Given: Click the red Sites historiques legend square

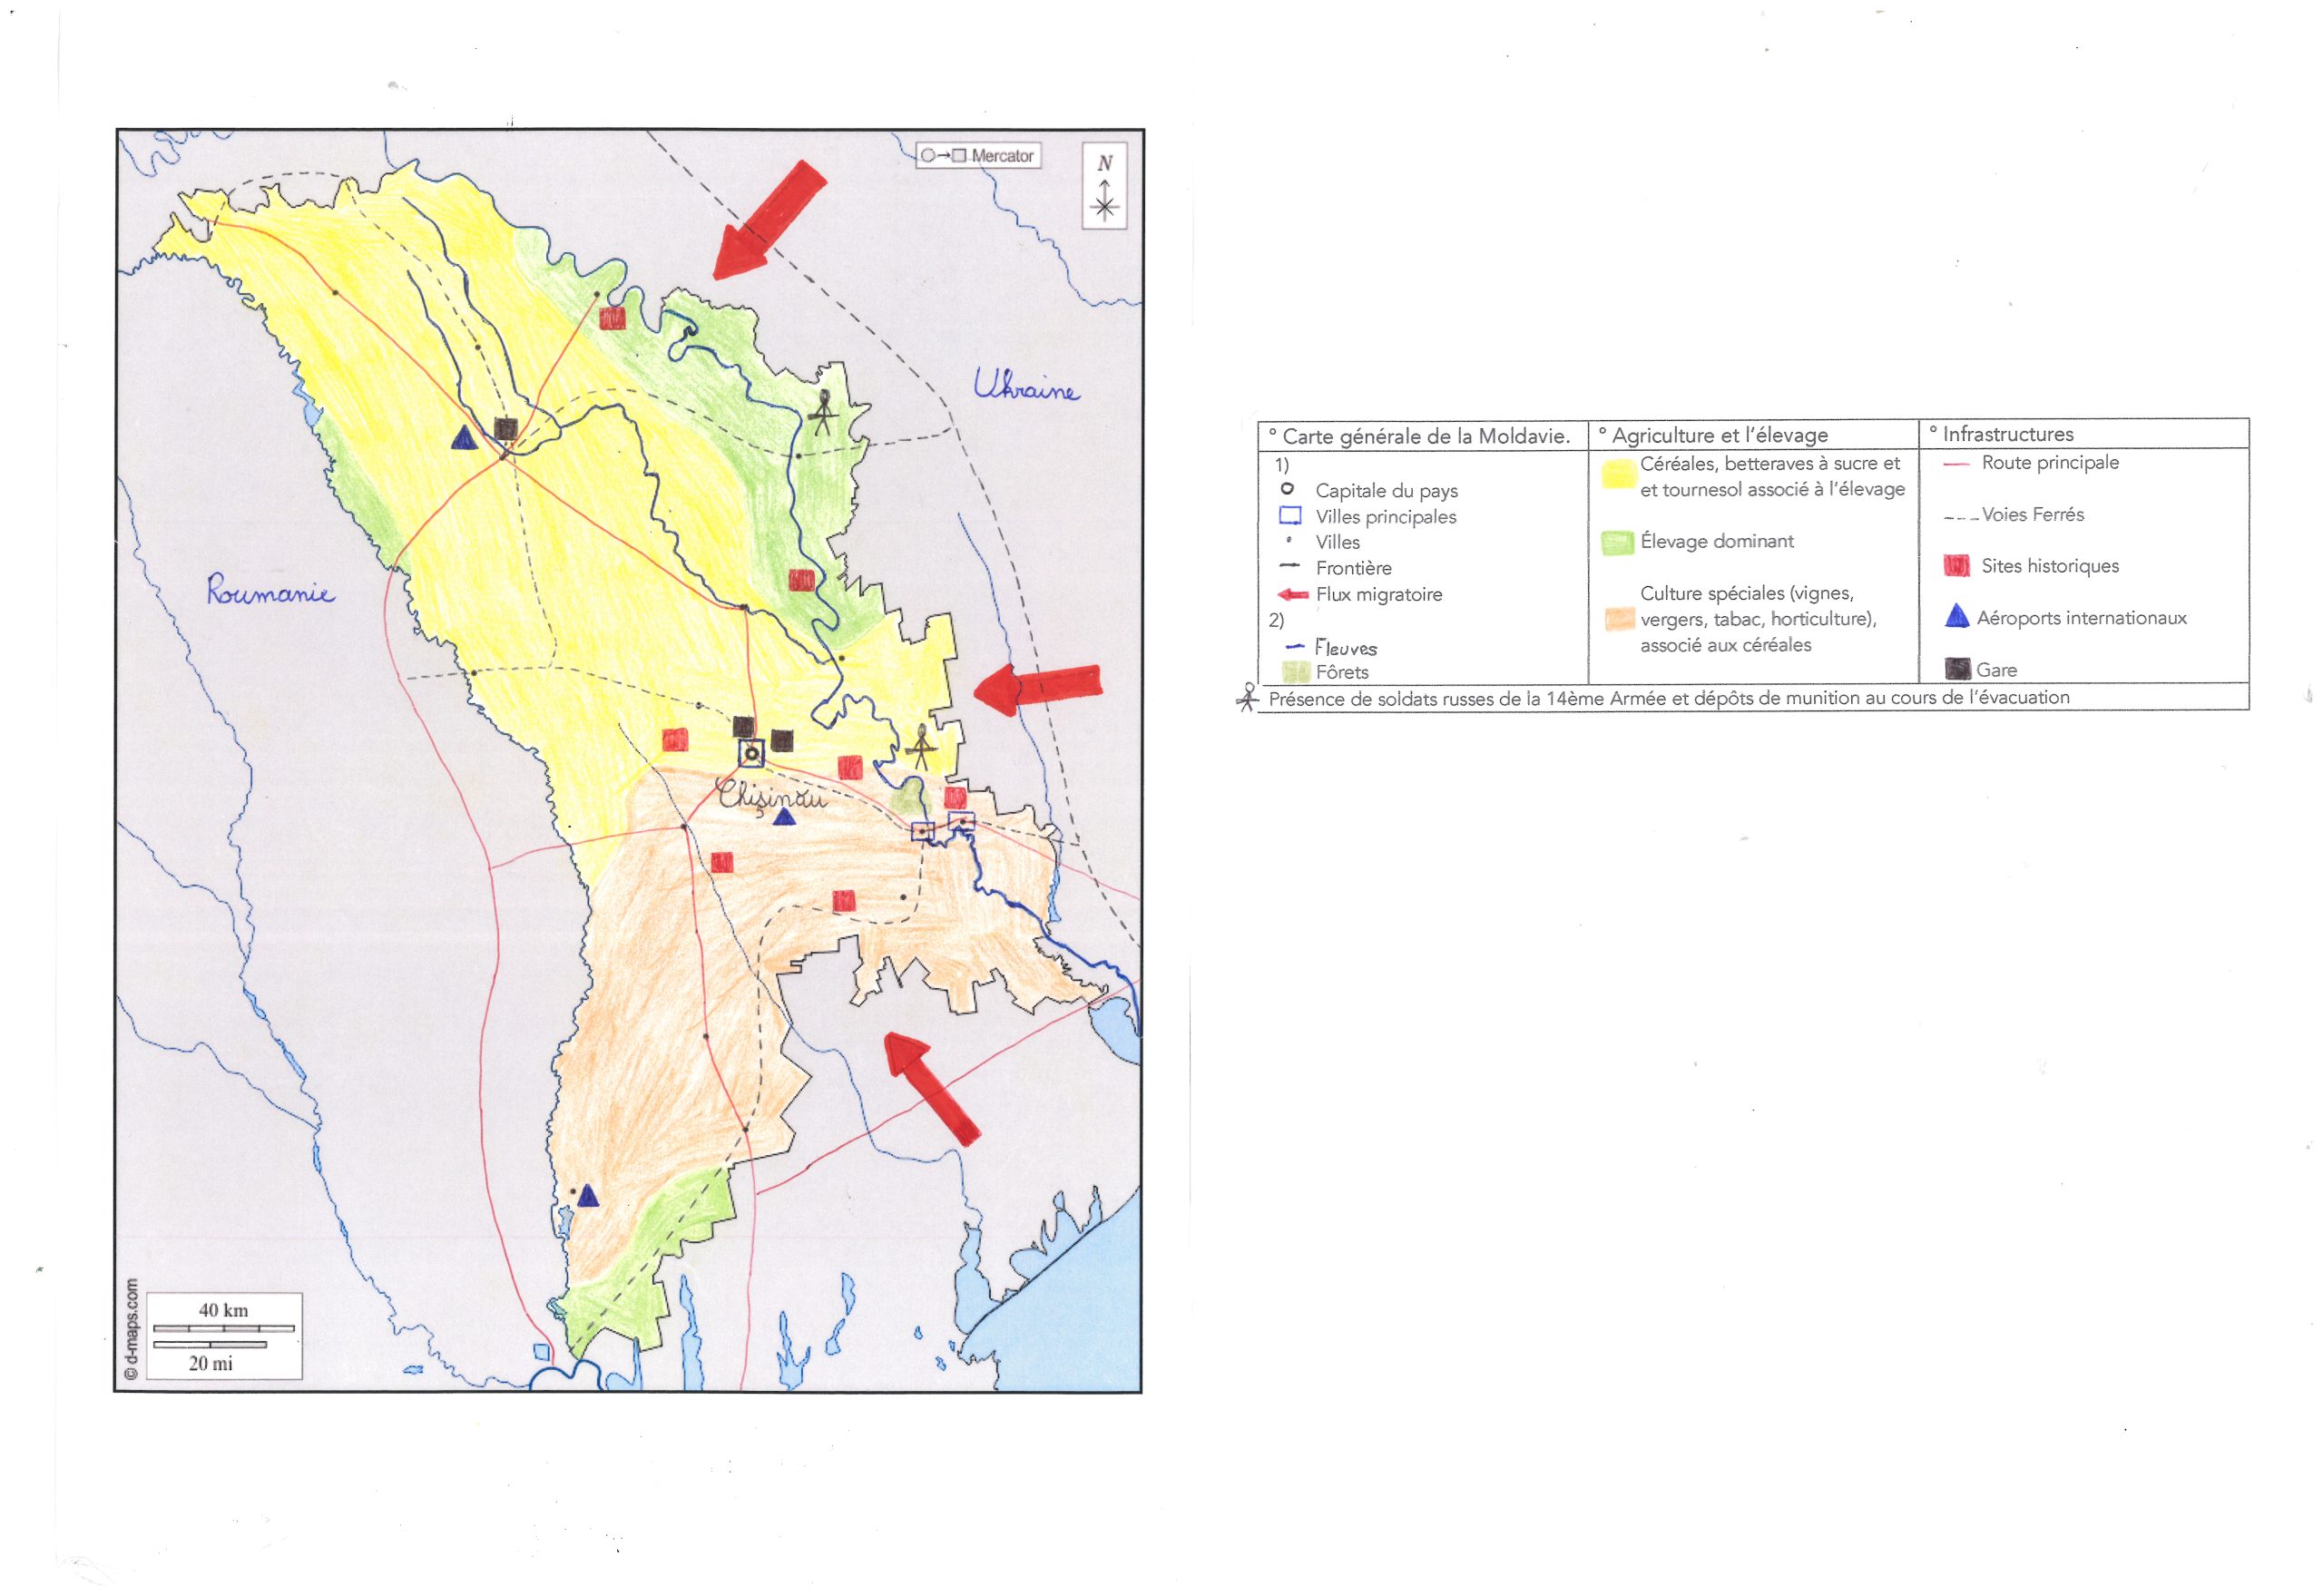Looking at the screenshot, I should 1956,566.
